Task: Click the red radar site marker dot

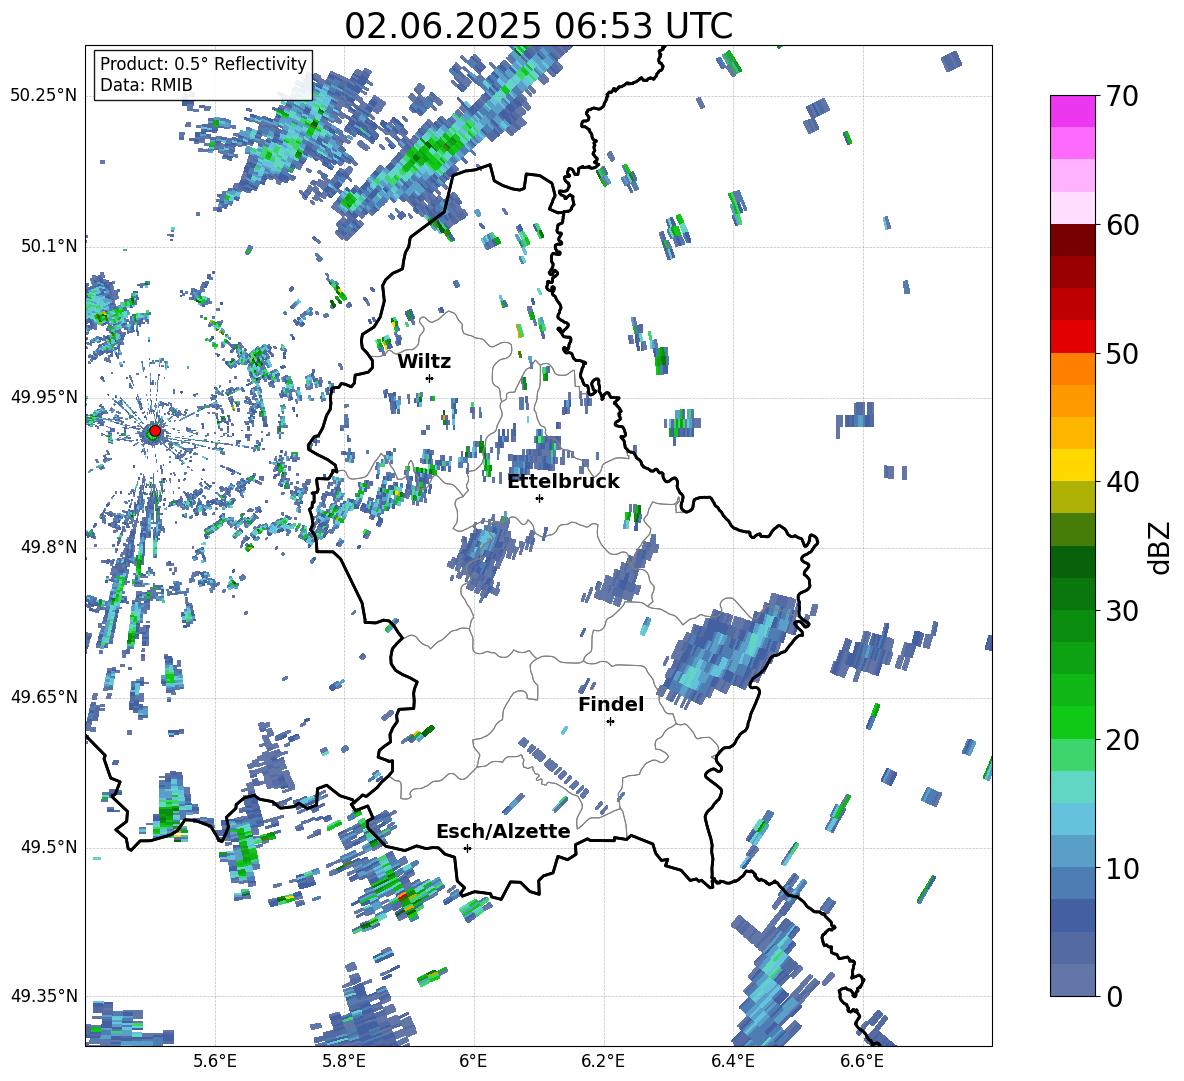Action: click(155, 430)
